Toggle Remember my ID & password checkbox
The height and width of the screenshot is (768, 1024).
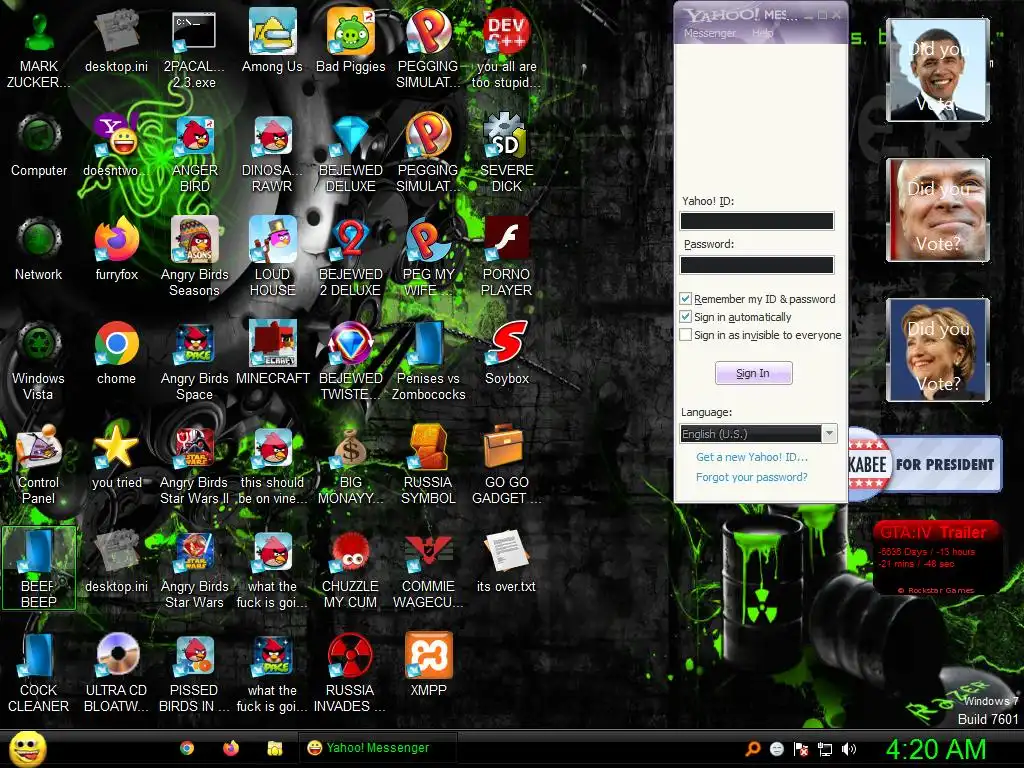pos(685,298)
